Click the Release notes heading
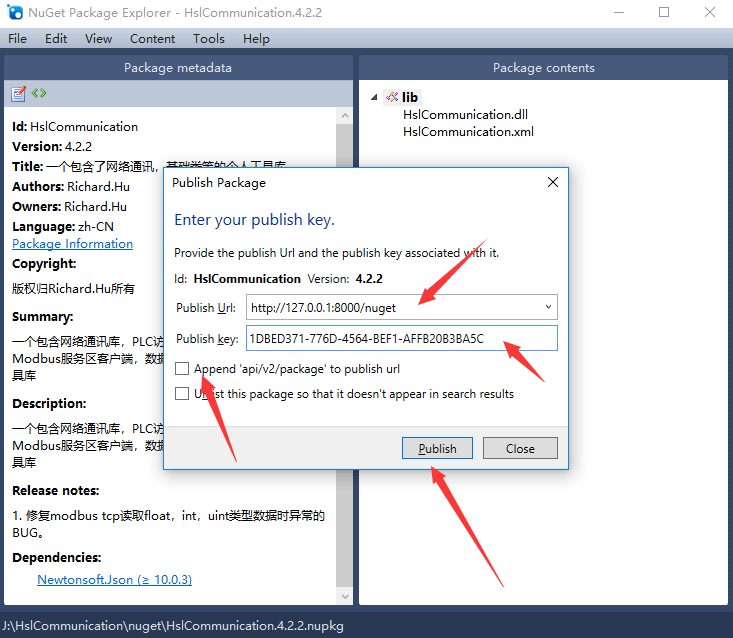Viewport: 733px width, 638px height. [x=56, y=491]
